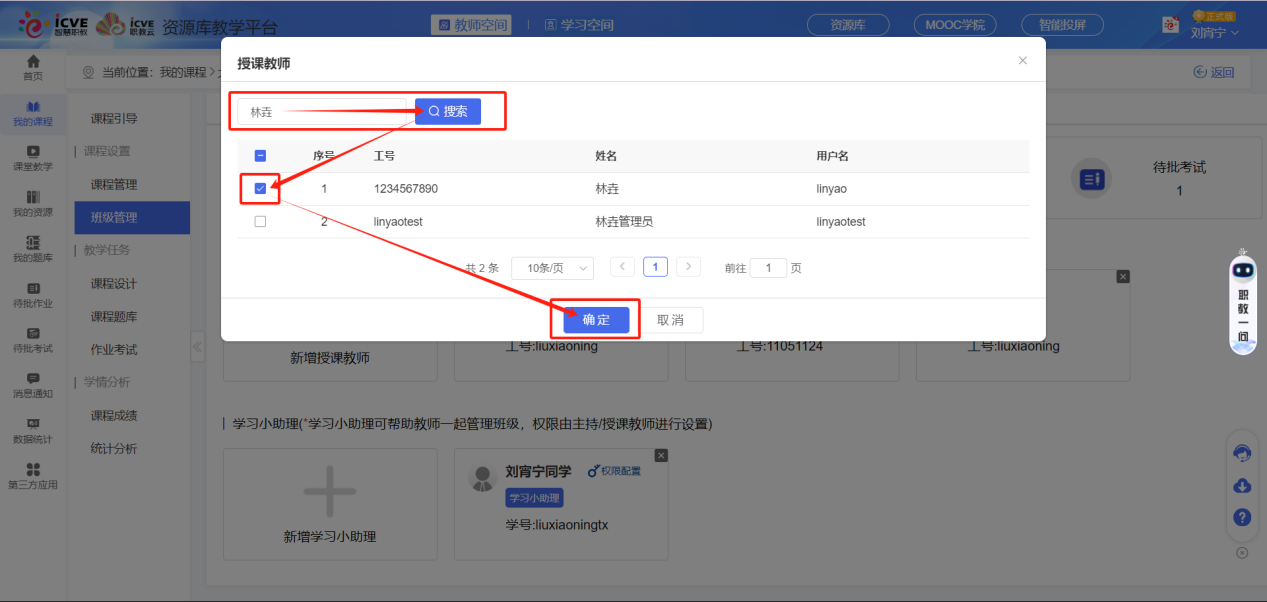Switch to the 学习空间 tab
The width and height of the screenshot is (1267, 602).
pos(579,25)
